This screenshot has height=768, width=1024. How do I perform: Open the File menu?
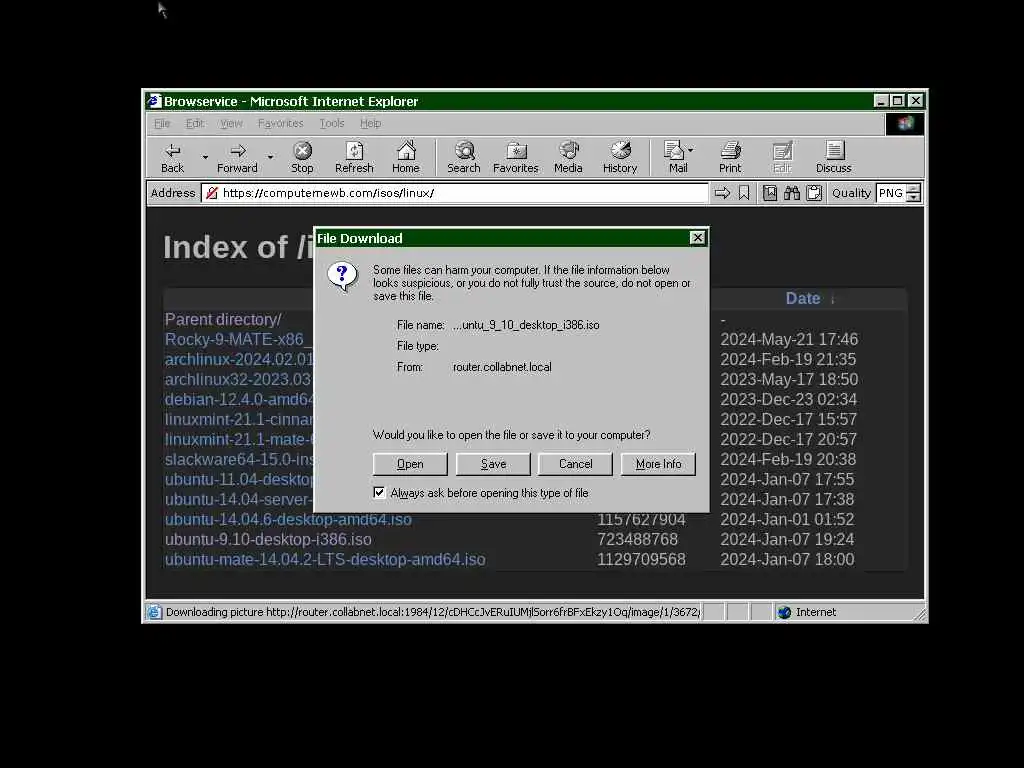click(x=162, y=123)
